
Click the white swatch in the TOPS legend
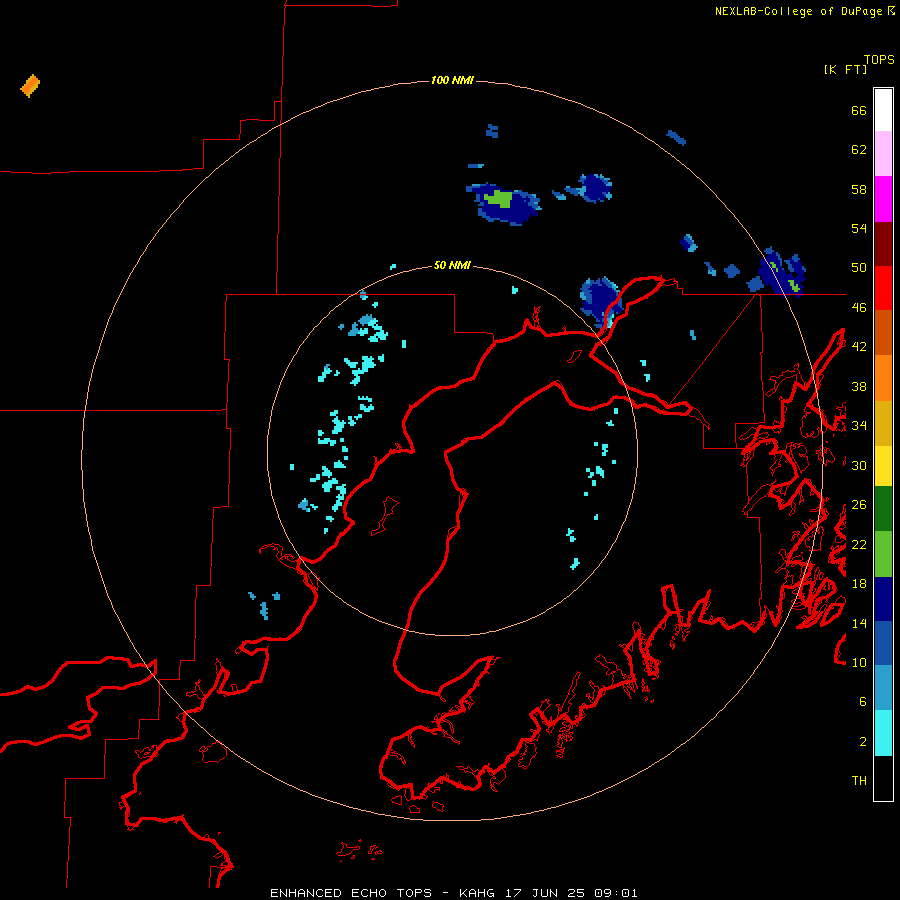[x=883, y=110]
